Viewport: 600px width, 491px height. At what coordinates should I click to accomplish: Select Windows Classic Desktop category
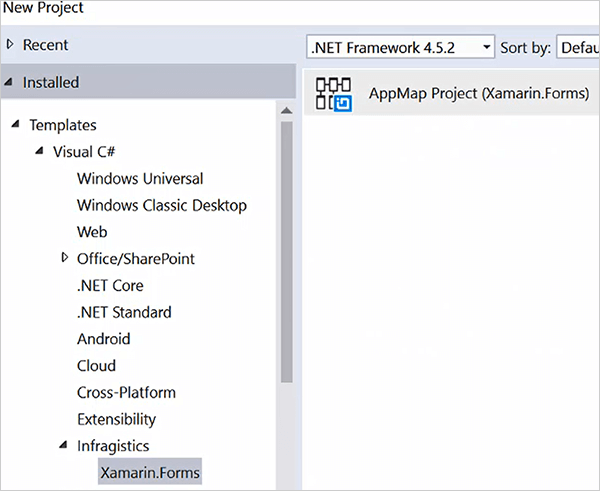coord(161,205)
